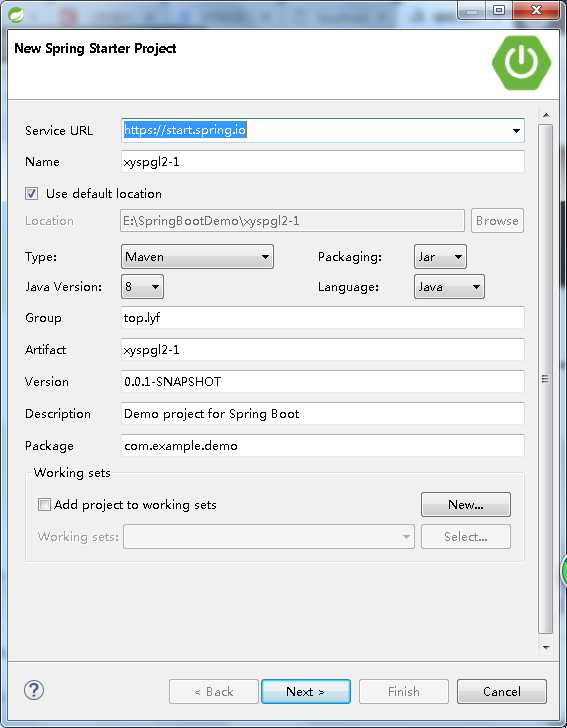Click the New Spring Starter Project heading
567x728 pixels.
(x=95, y=49)
